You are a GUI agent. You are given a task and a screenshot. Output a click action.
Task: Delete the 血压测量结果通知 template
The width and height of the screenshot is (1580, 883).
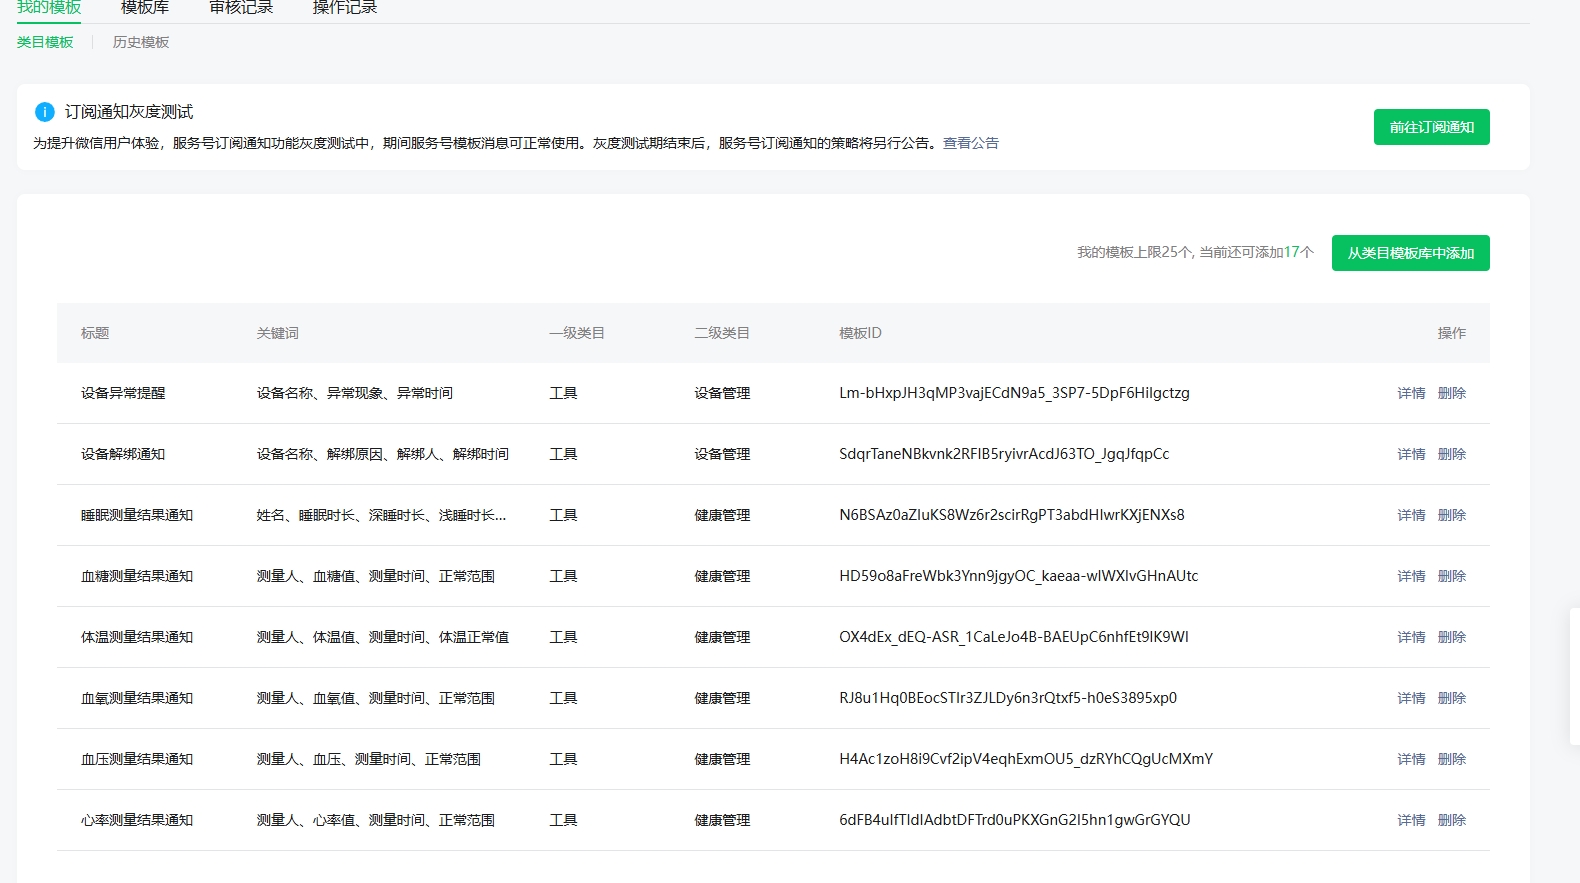click(x=1451, y=759)
